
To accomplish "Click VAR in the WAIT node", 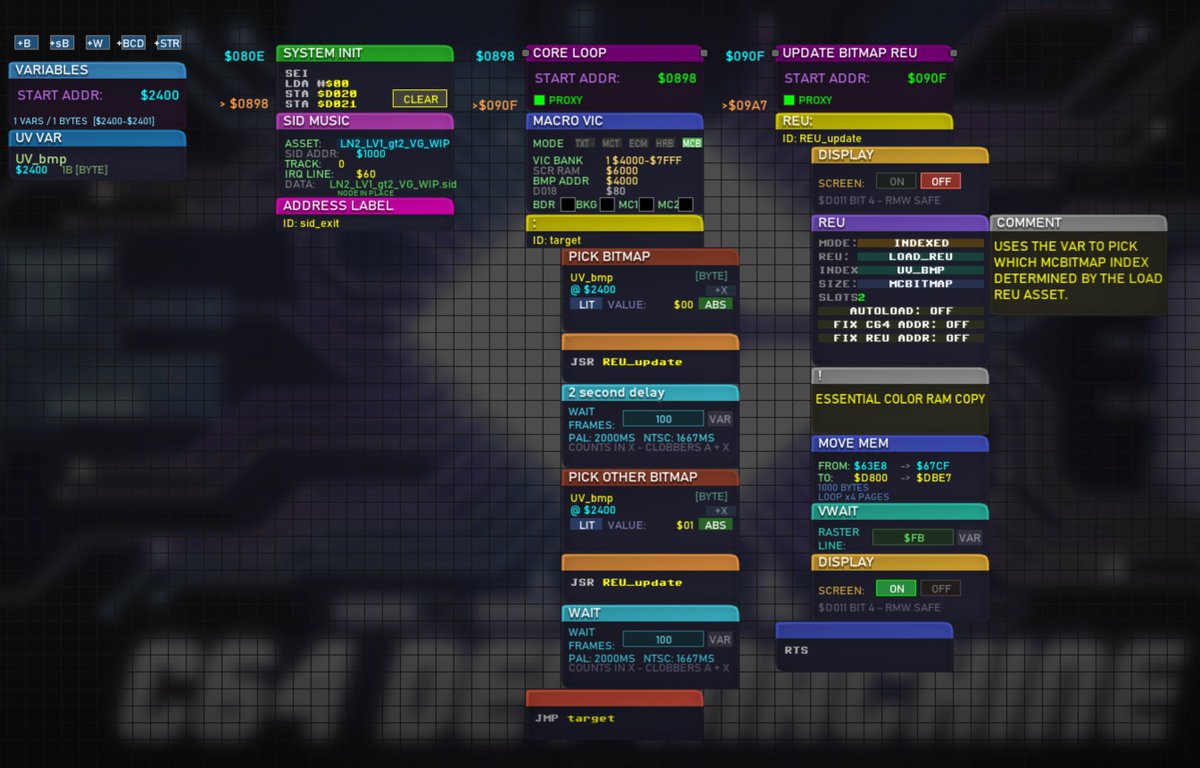I will 720,640.
